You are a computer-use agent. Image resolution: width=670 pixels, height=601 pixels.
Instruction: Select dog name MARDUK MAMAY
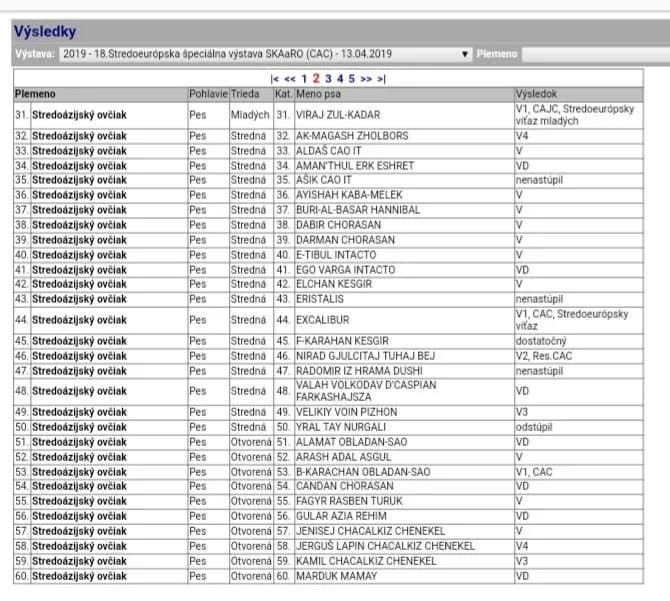pos(337,576)
